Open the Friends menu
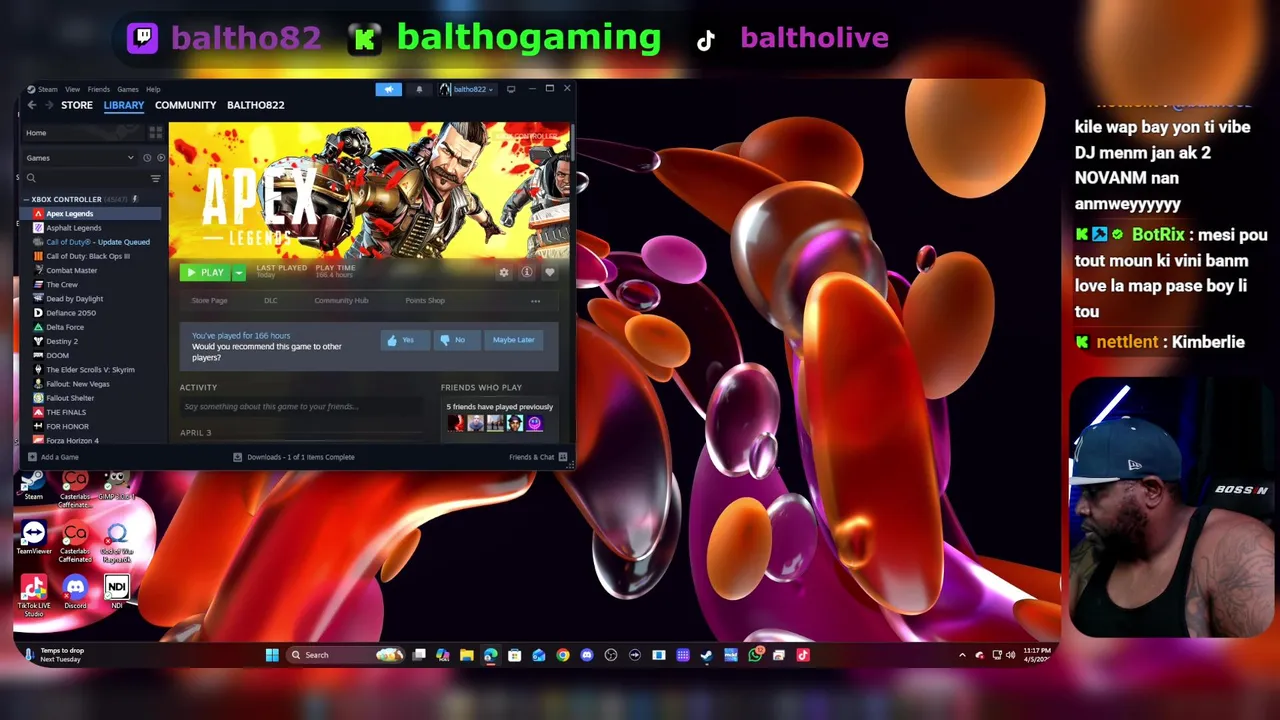 coord(99,89)
